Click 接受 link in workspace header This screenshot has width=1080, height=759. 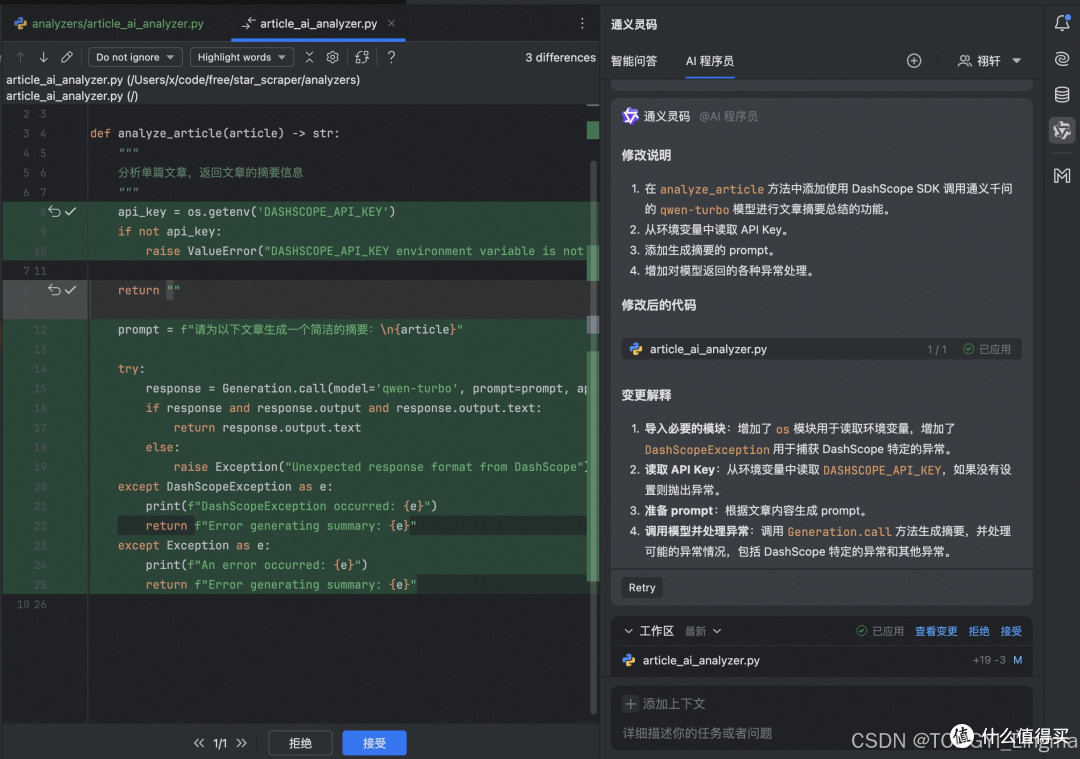(1011, 631)
